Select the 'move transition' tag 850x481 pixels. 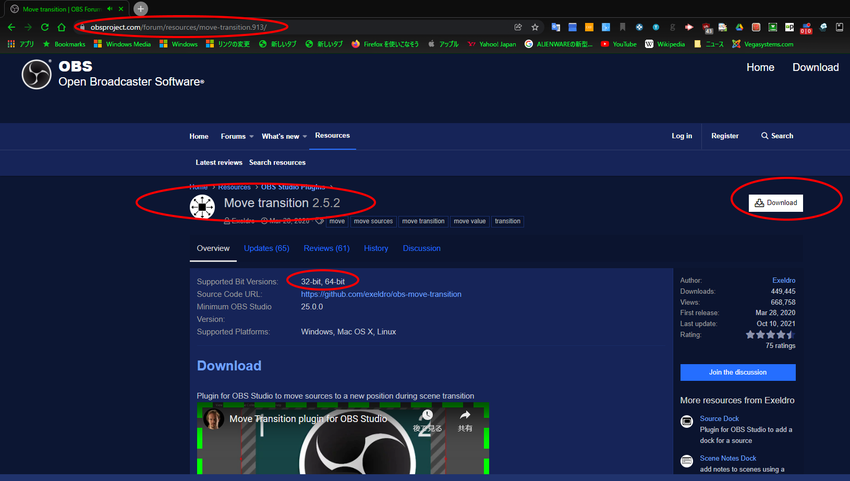[423, 221]
